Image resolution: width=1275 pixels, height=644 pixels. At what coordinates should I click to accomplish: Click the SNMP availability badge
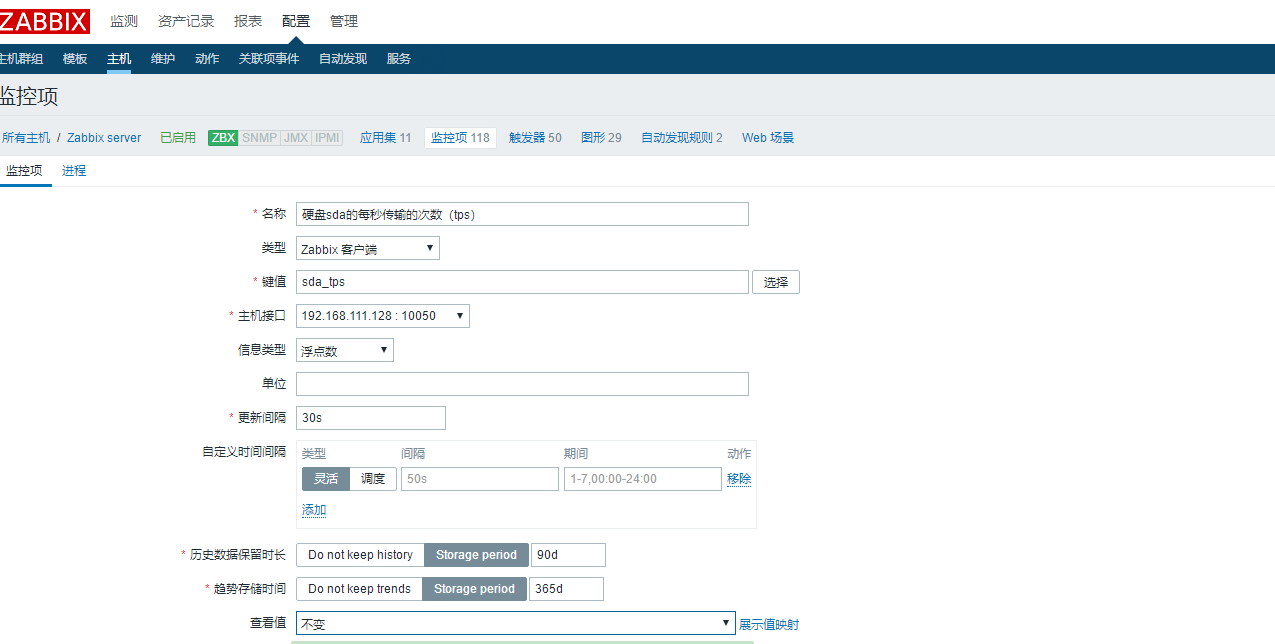click(259, 138)
